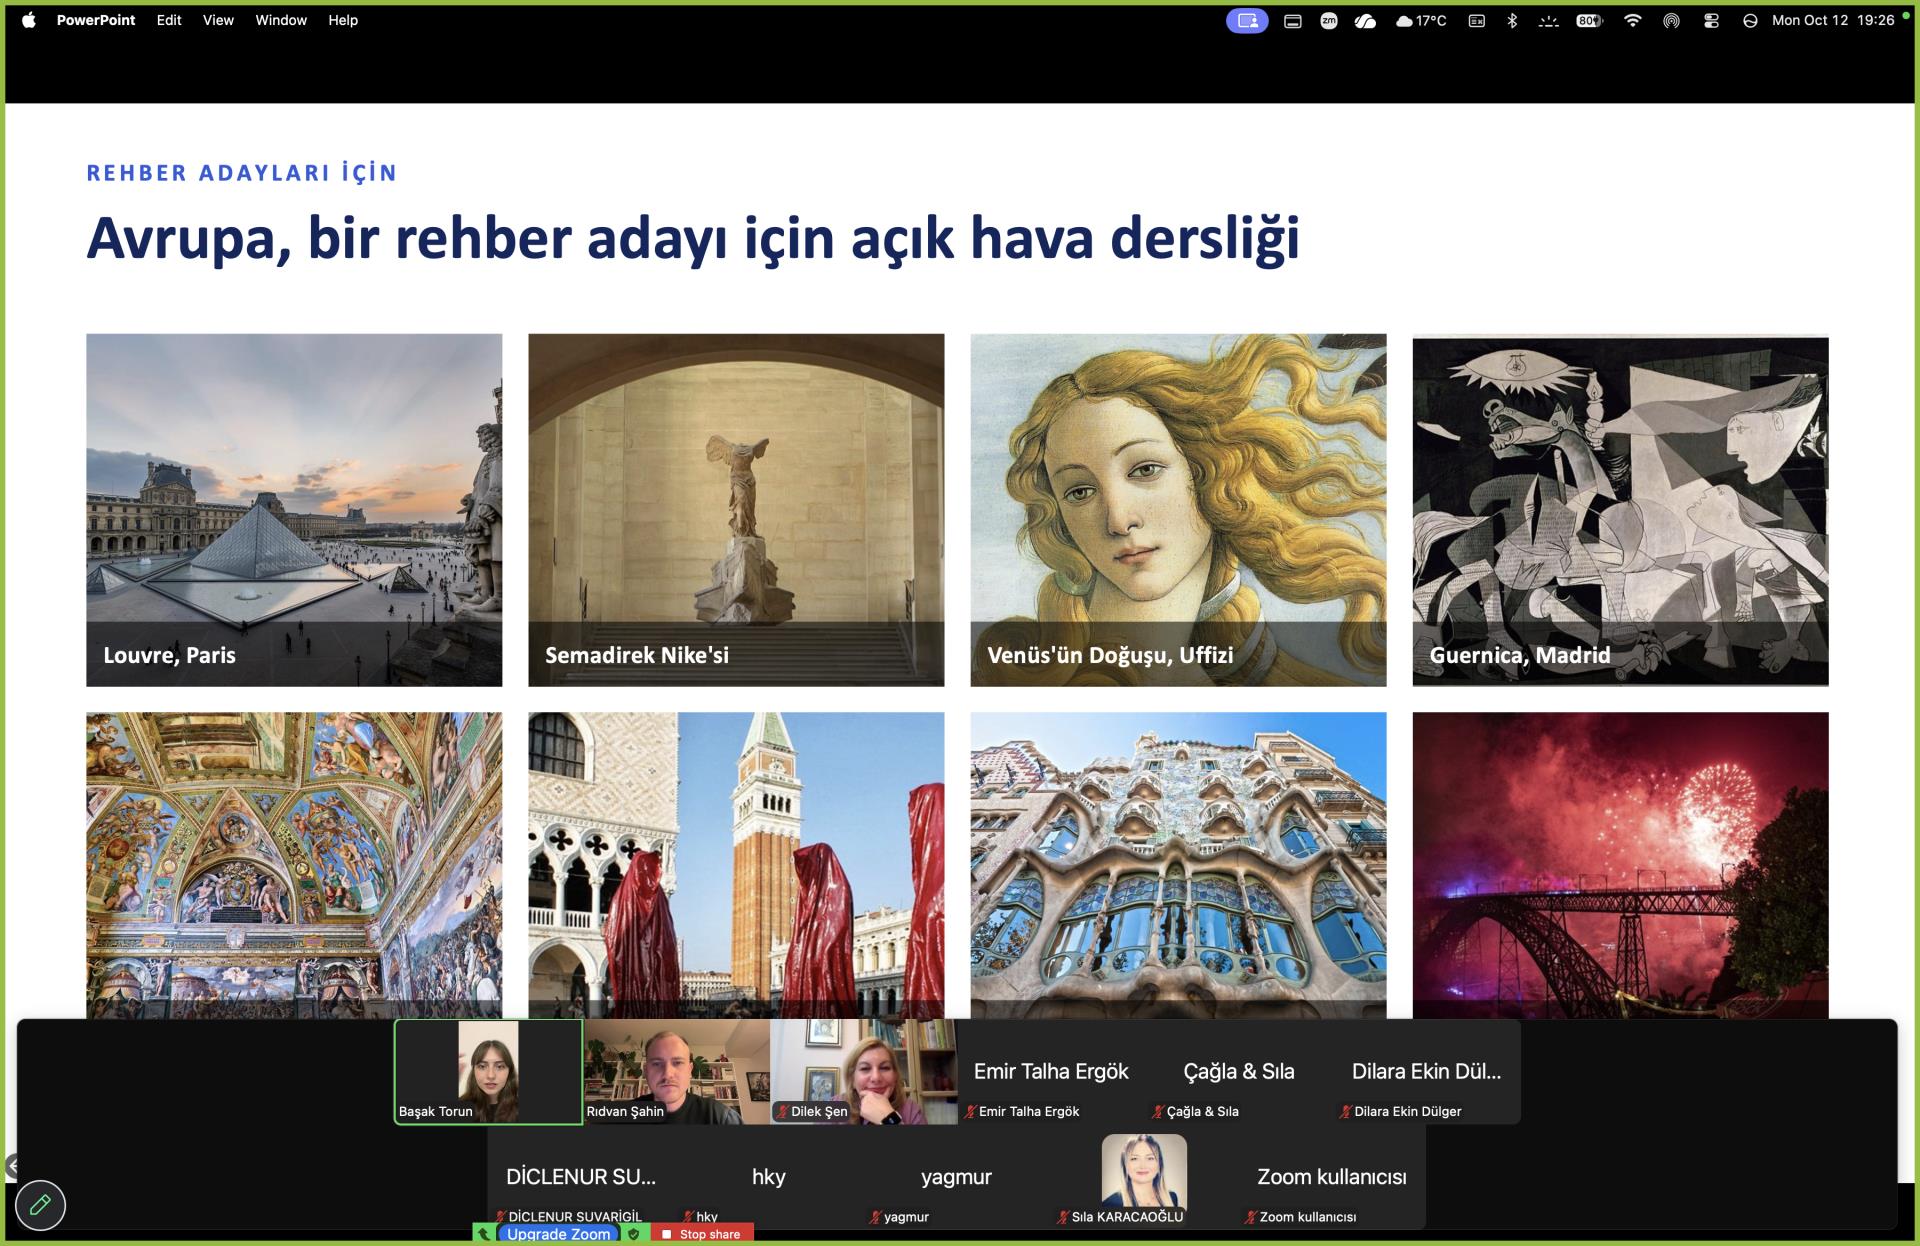1920x1246 pixels.
Task: Open the Edit menu
Action: click(x=169, y=20)
